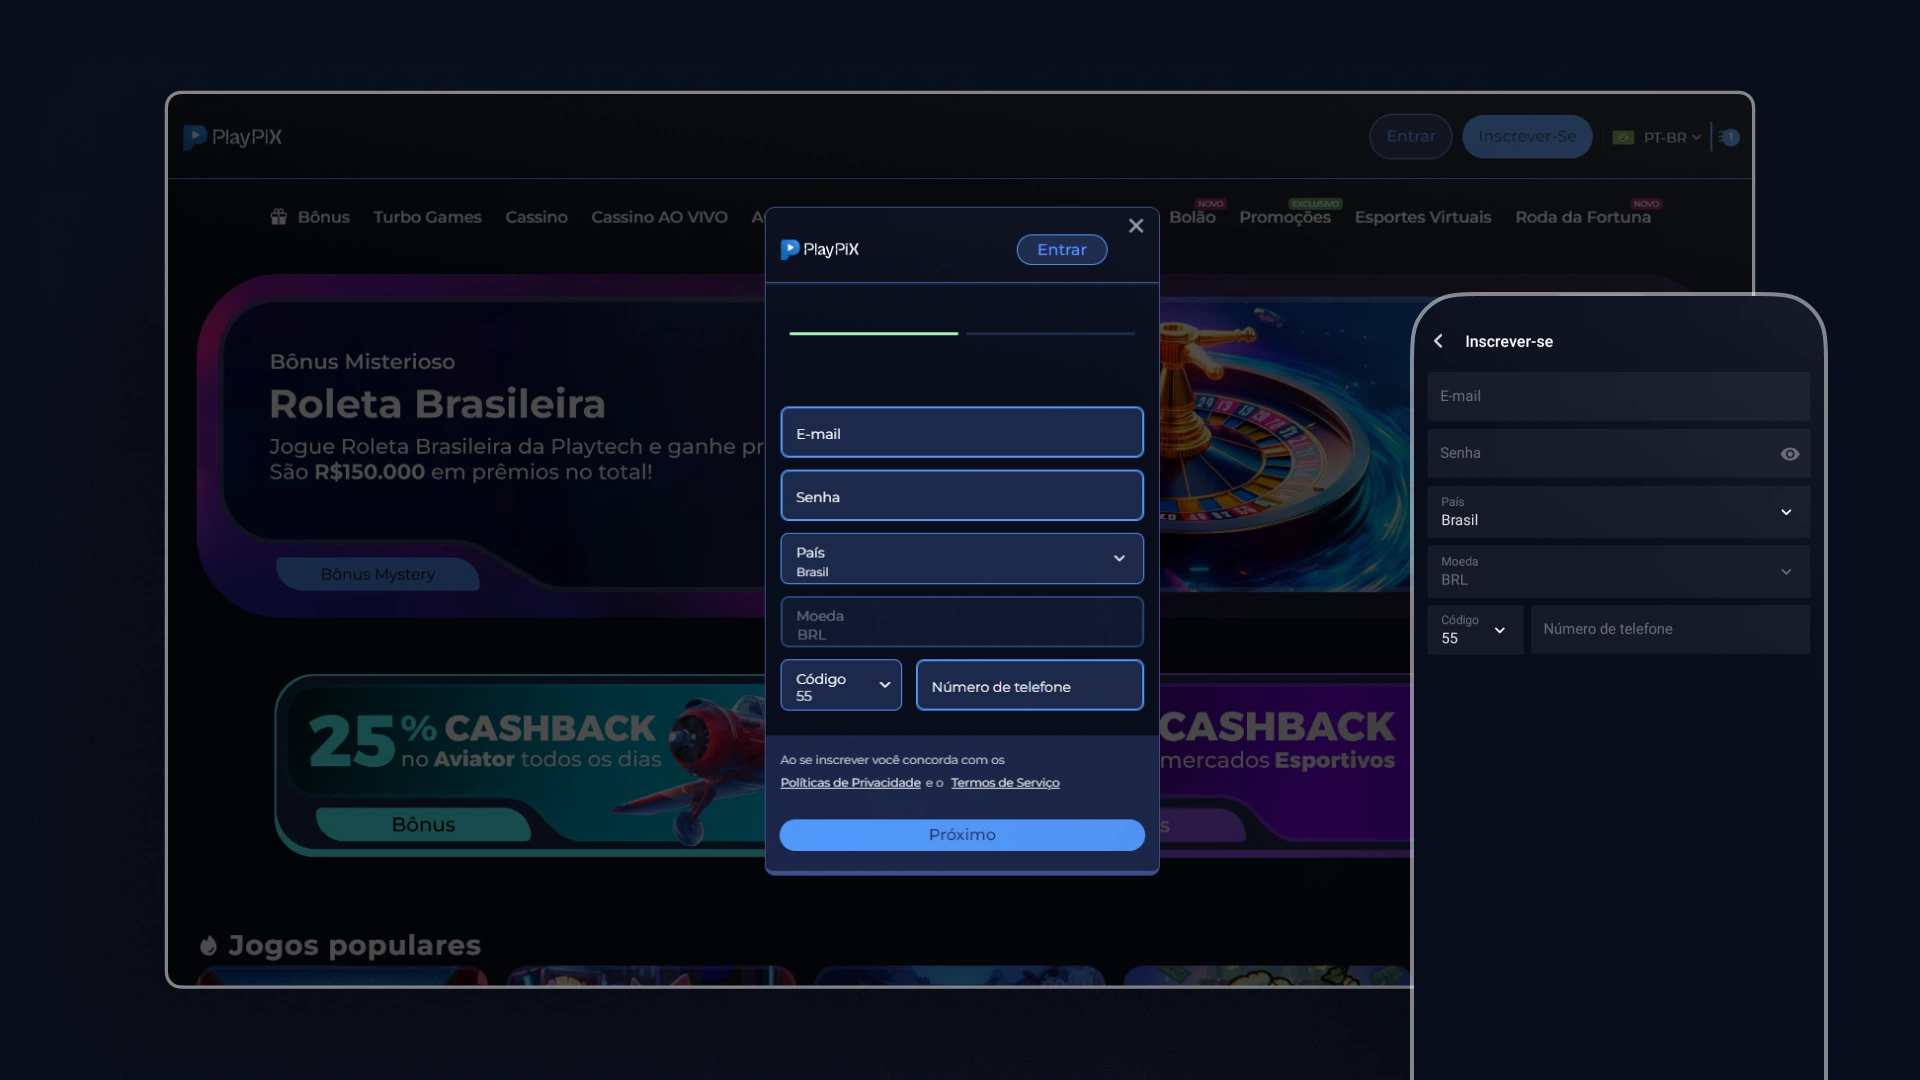Click the back arrow icon in mobile view
Screen dimensions: 1920x1080
(1439, 340)
